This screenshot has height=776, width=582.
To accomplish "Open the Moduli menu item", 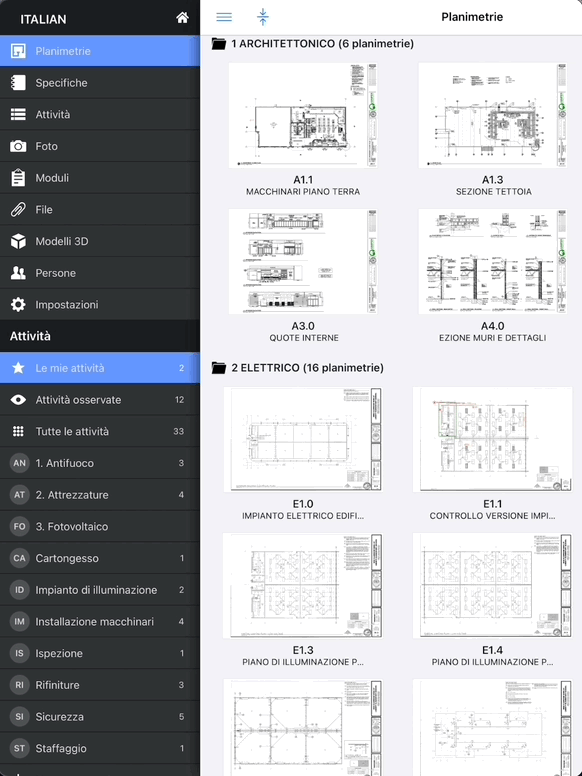I will click(x=100, y=178).
